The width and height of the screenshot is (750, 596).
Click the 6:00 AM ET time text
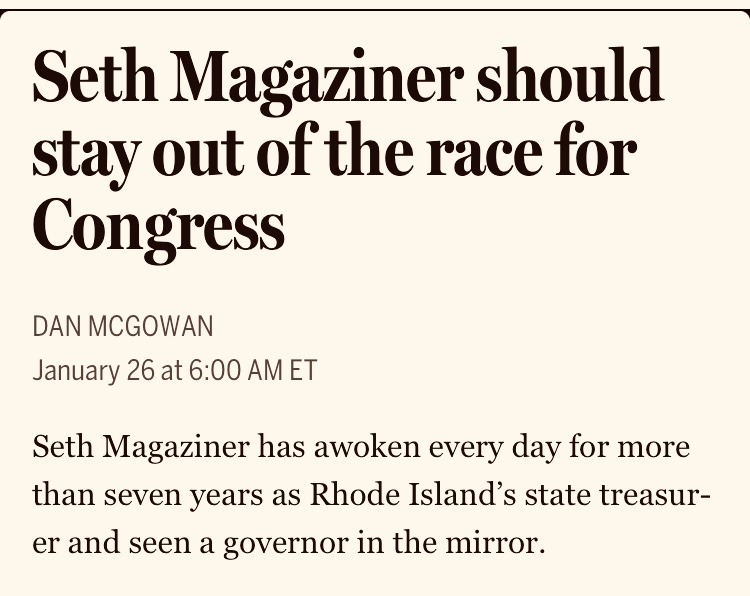(253, 371)
